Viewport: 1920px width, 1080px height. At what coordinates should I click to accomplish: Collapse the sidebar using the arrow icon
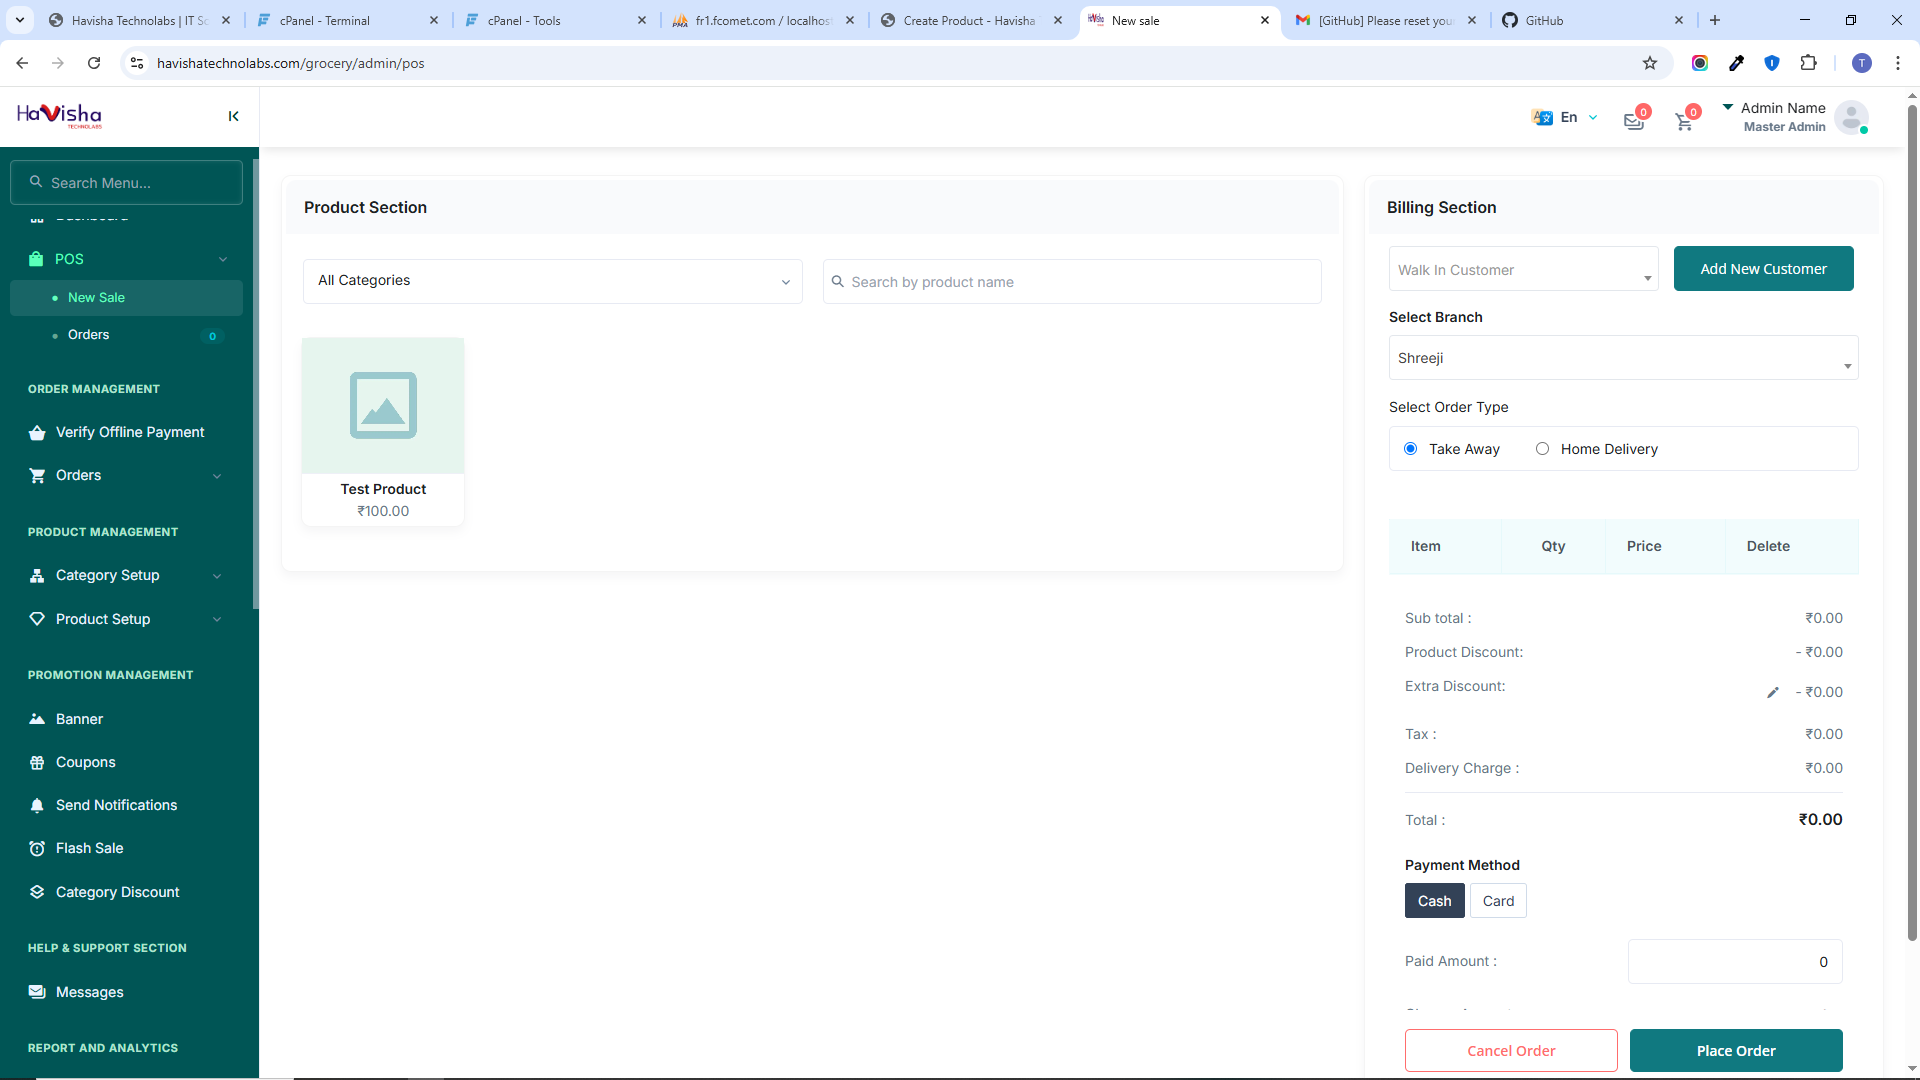(233, 116)
